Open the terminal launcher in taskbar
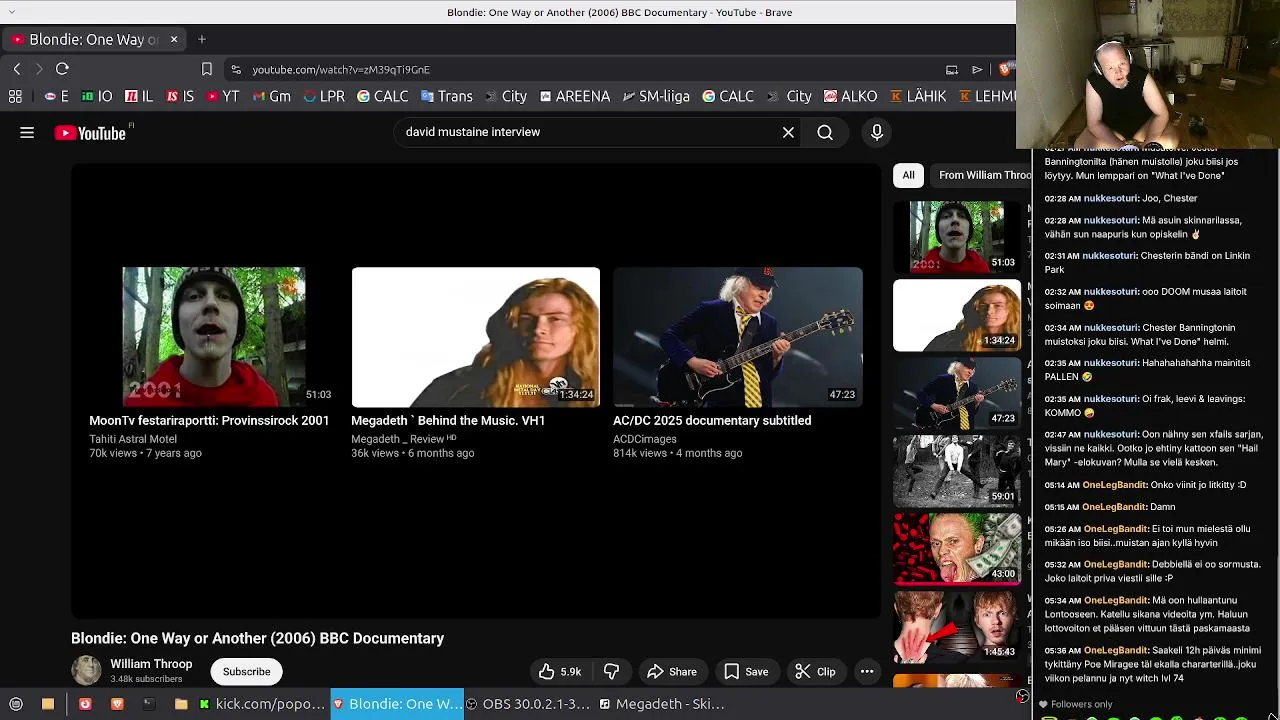1280x720 pixels. [149, 704]
